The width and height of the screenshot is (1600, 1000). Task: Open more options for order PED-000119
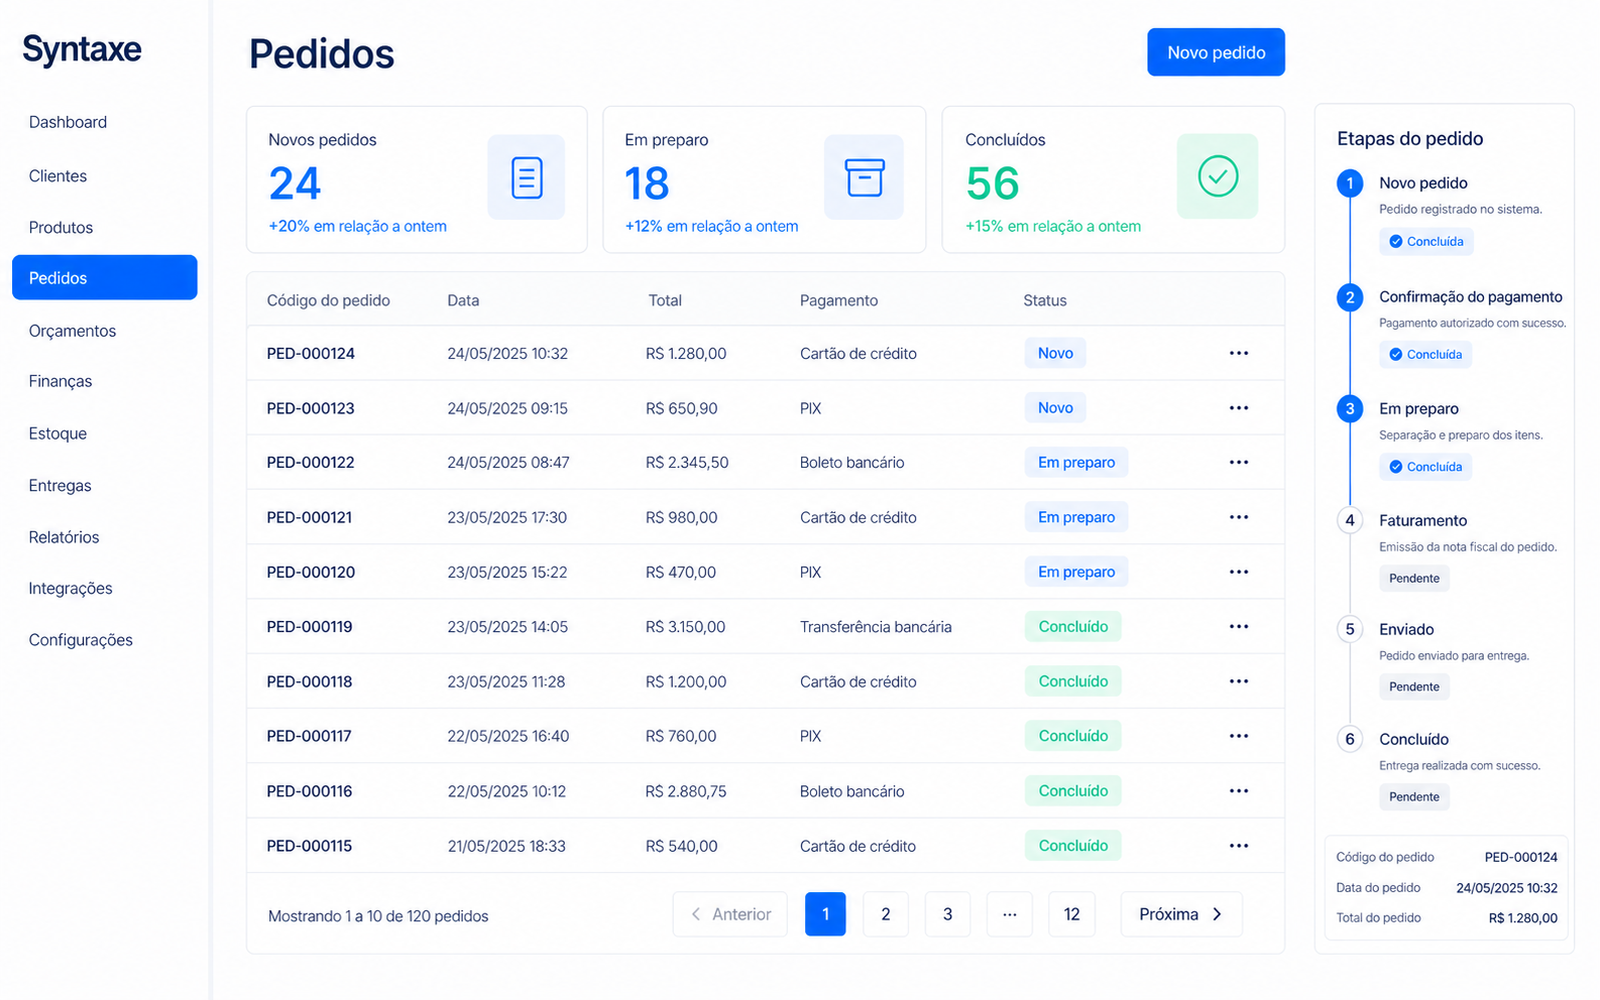[x=1239, y=626]
